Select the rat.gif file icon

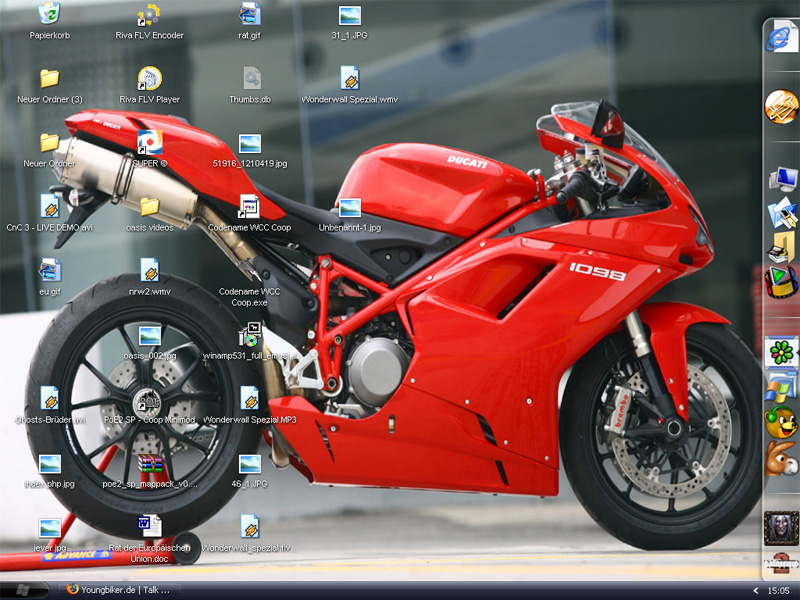tap(249, 14)
